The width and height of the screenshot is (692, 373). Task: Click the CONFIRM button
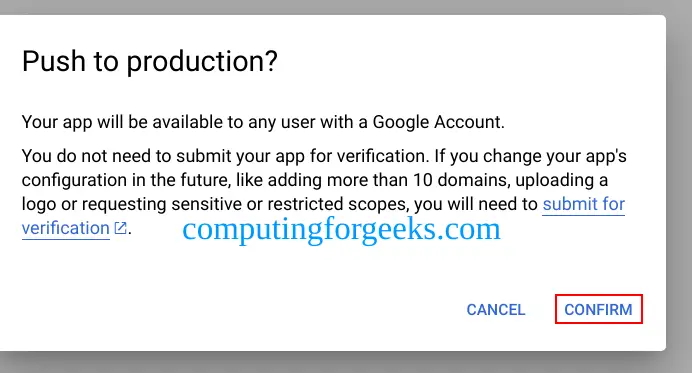(598, 309)
